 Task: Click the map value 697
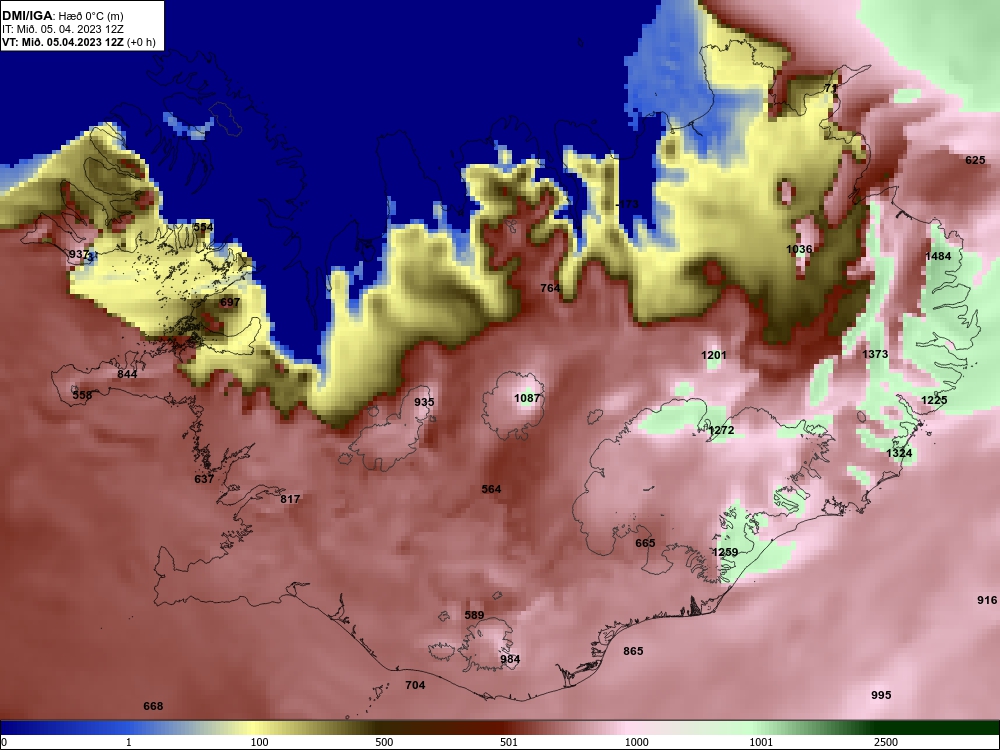pyautogui.click(x=230, y=302)
